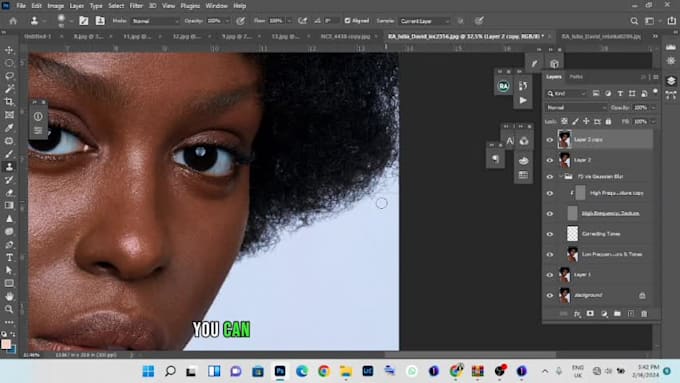Viewport: 680px width, 383px height.
Task: Select the Frame tool
Action: (9, 115)
